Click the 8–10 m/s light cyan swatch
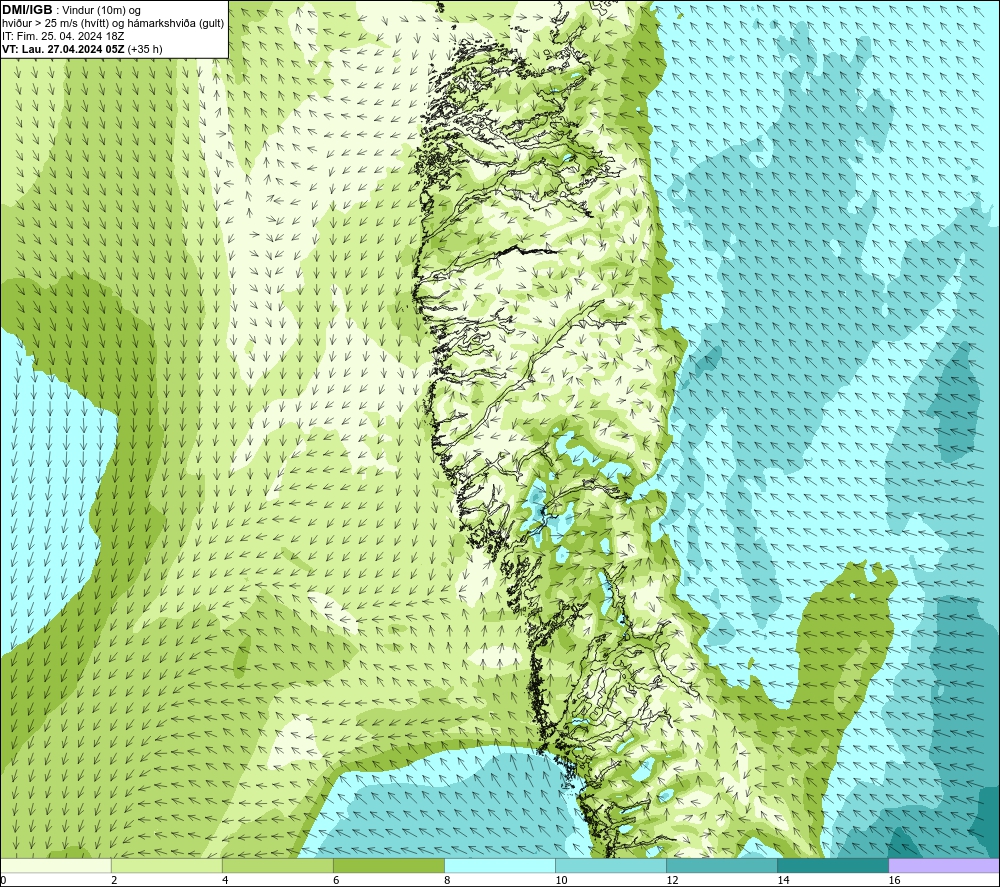Image resolution: width=1000 pixels, height=887 pixels. 500,865
